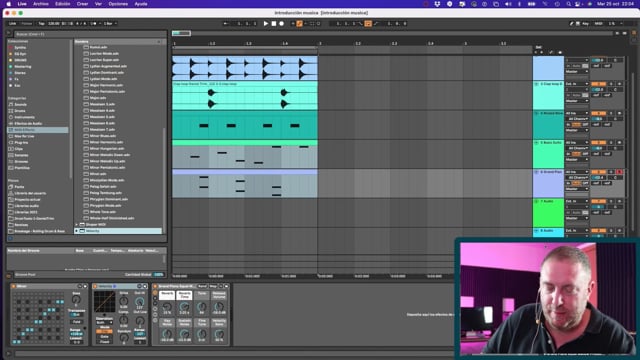Viewport: 640px width, 360px height.
Task: Select the Minor Blues.adv preset
Action: pos(103,136)
